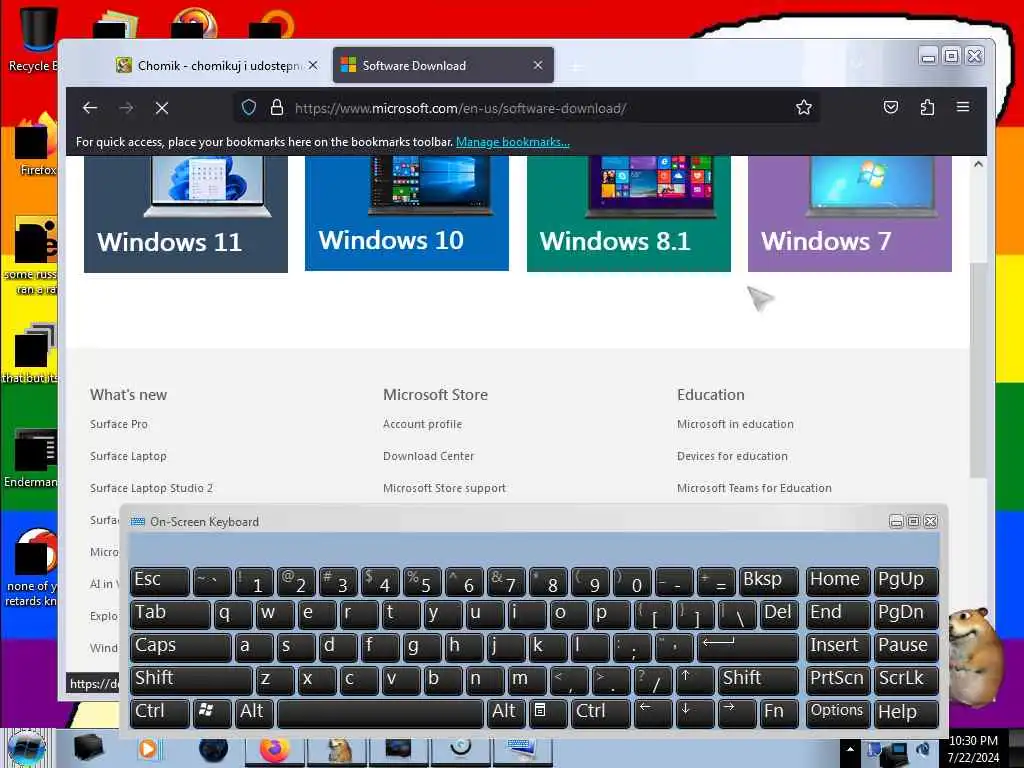Open the Windows Start orb
Screen dimensions: 1024x768
click(26, 748)
